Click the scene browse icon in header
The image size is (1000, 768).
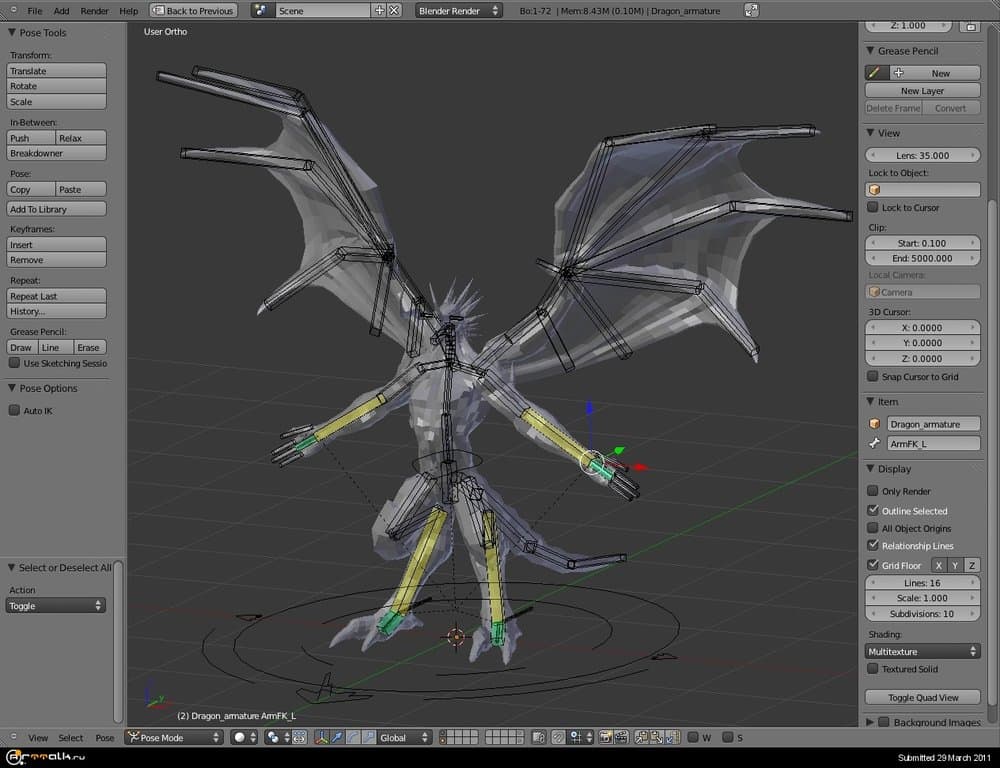[x=263, y=11]
